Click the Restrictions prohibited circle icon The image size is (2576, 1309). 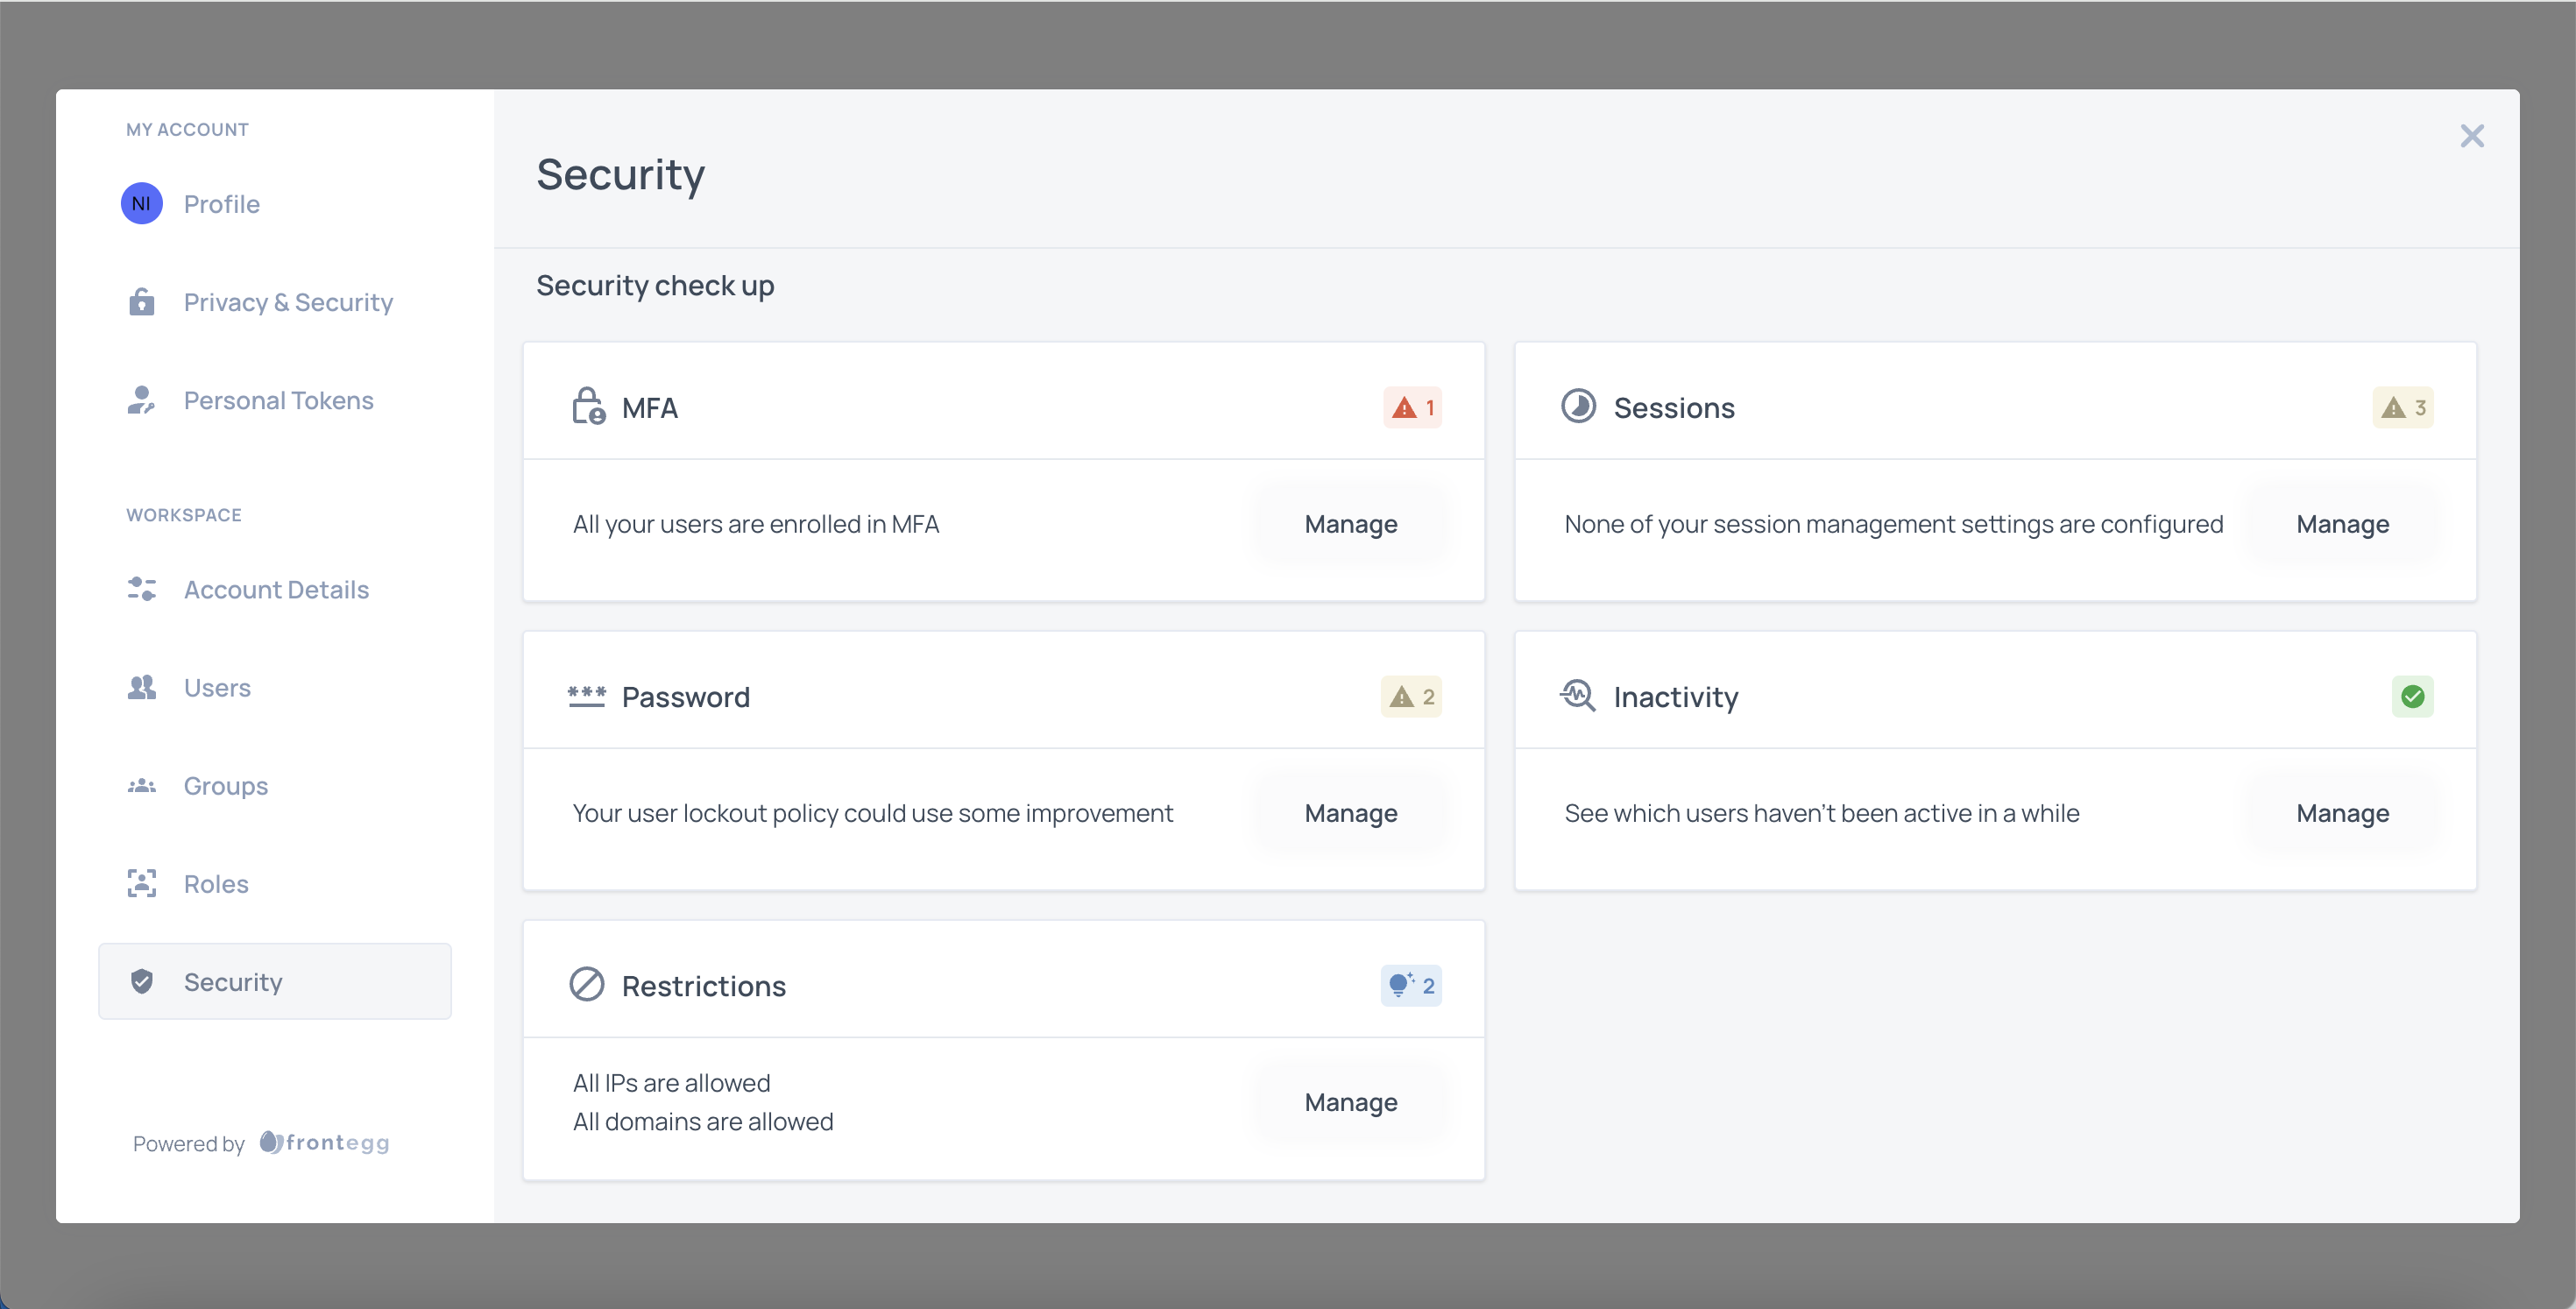pyautogui.click(x=587, y=985)
